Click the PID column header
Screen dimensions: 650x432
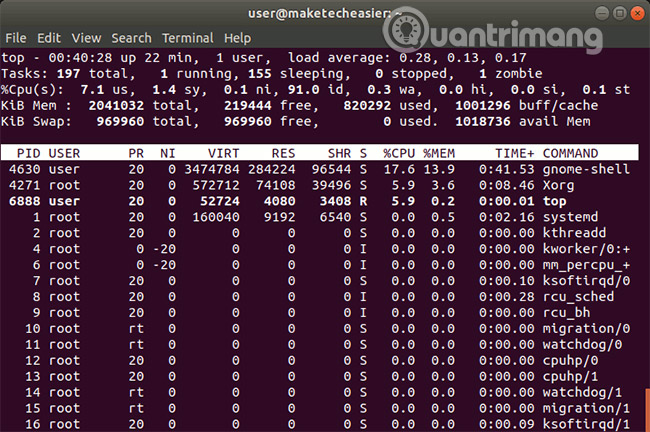tap(29, 153)
